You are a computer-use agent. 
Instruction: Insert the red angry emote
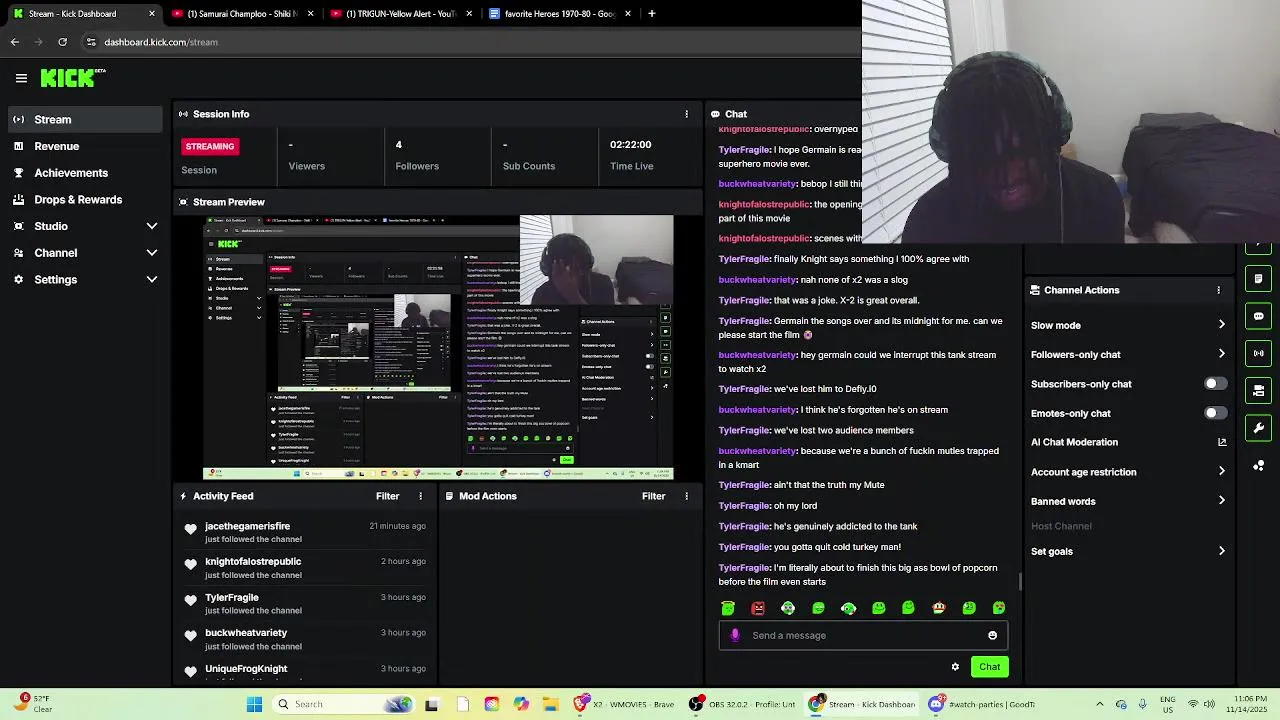(x=758, y=608)
